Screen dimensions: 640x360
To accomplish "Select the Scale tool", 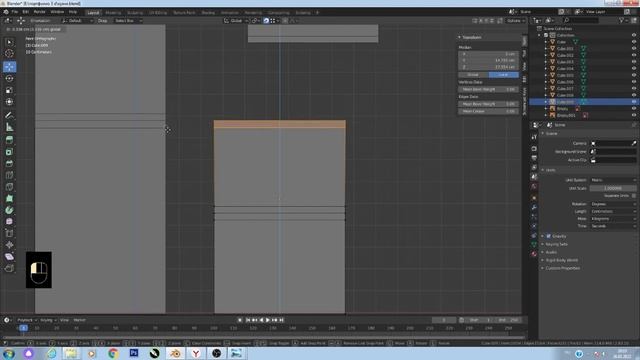I will (x=9, y=90).
